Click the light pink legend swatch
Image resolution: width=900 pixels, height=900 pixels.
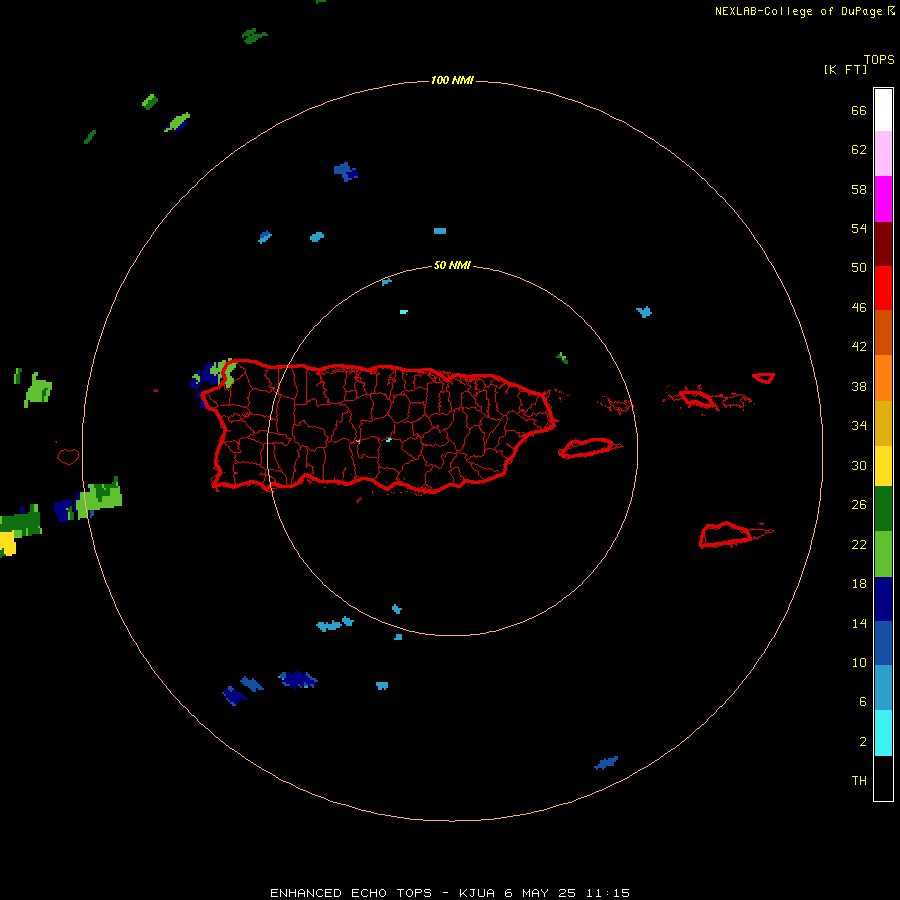tap(883, 154)
